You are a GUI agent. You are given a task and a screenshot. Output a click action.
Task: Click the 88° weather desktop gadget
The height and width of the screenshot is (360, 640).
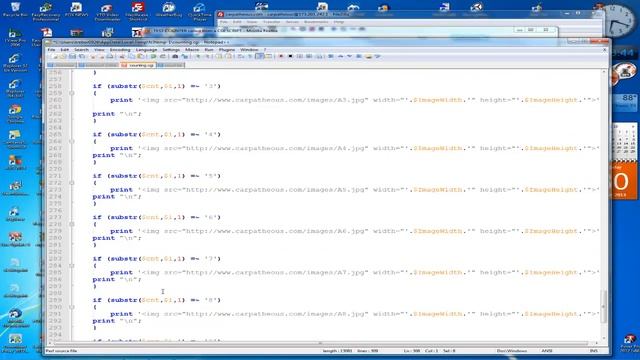click(x=625, y=102)
